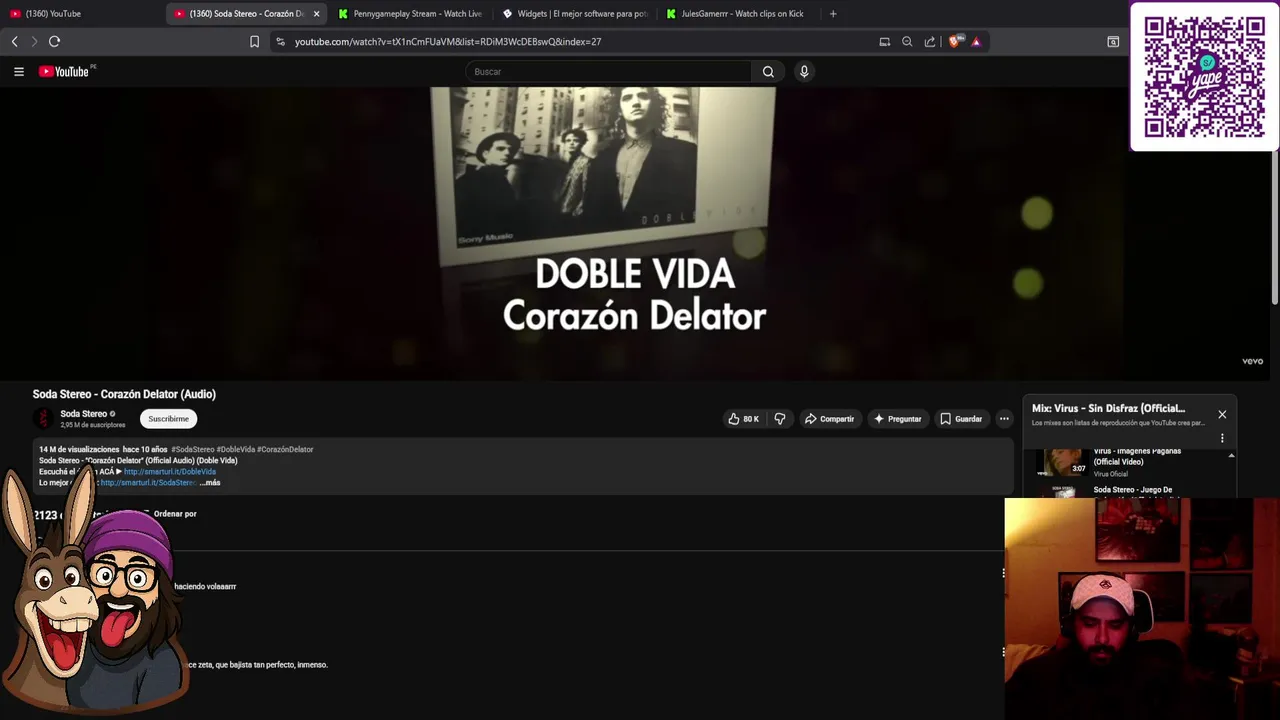Image resolution: width=1280 pixels, height=720 pixels.
Task: Bookmark this page via the address bar bookmark icon
Action: tap(254, 41)
